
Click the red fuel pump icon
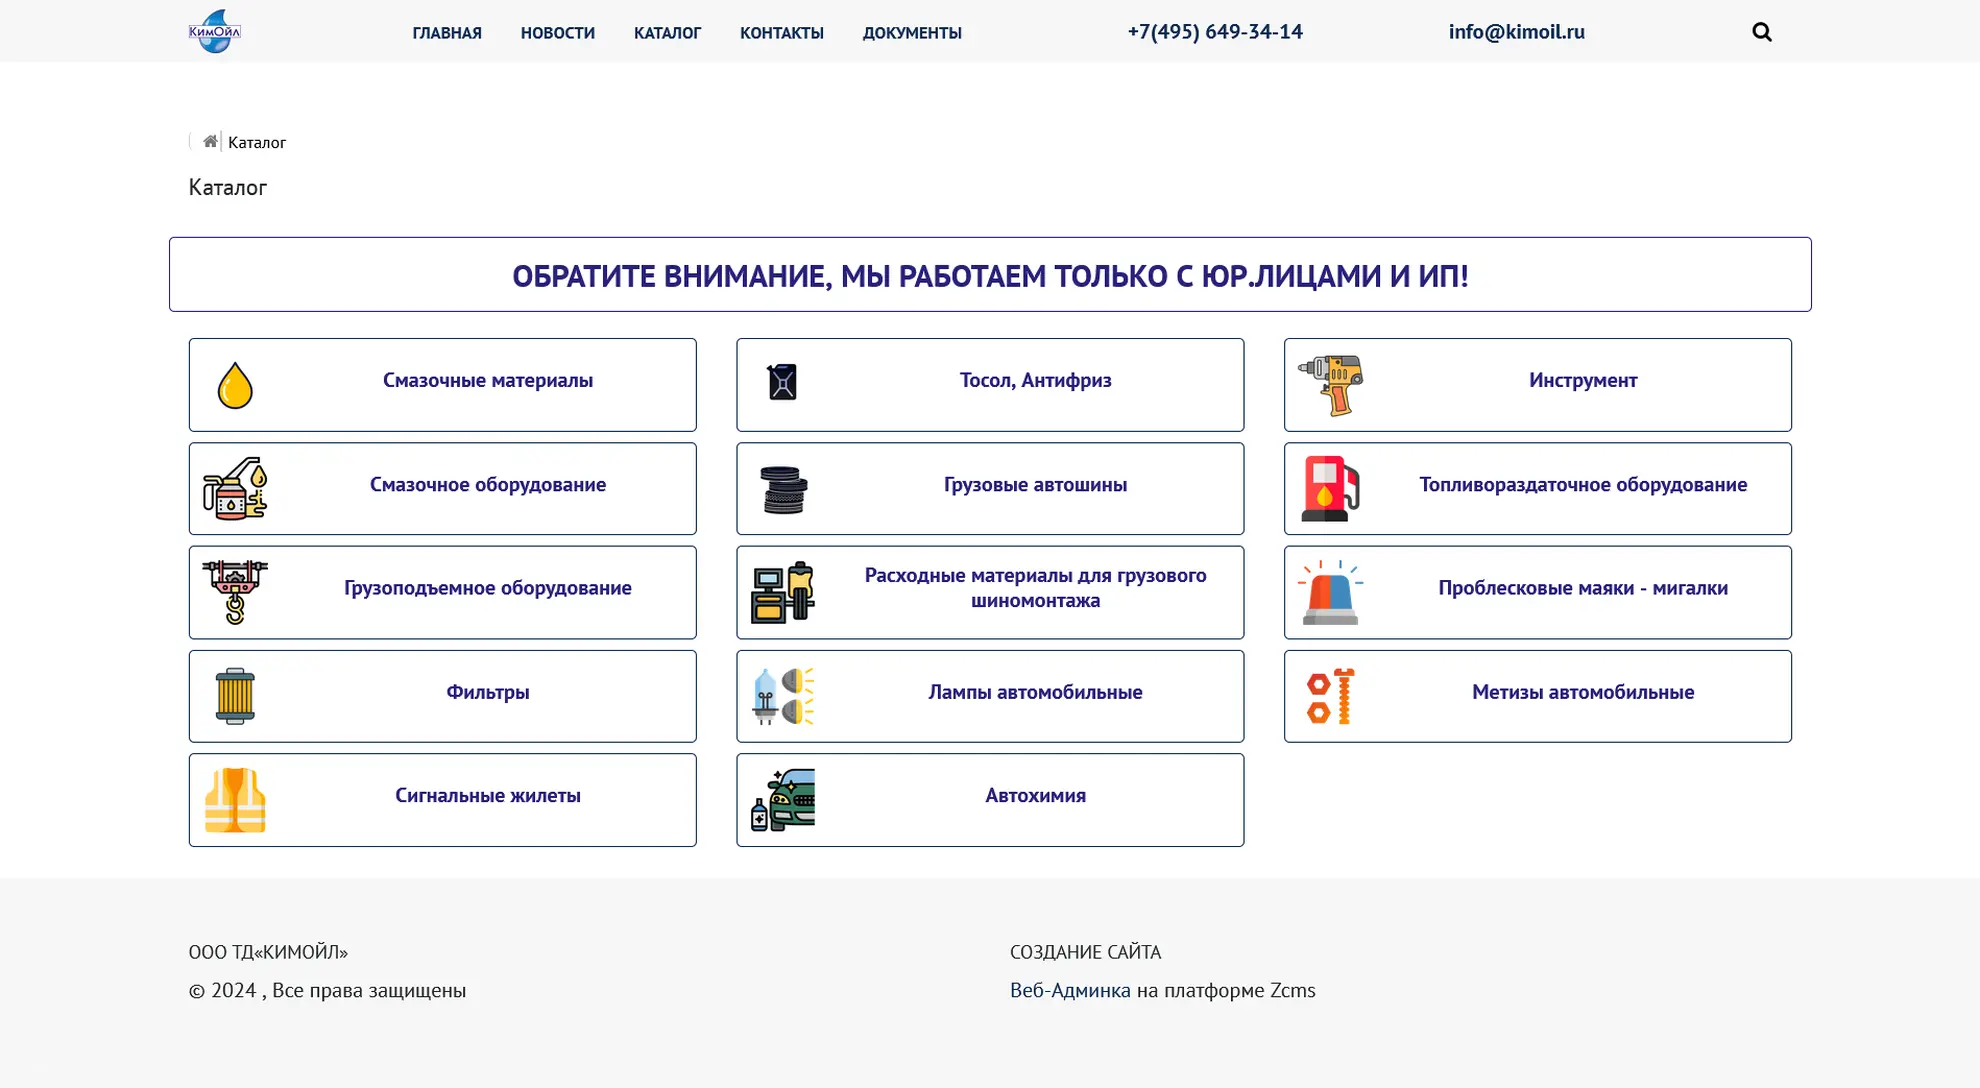[x=1330, y=489]
